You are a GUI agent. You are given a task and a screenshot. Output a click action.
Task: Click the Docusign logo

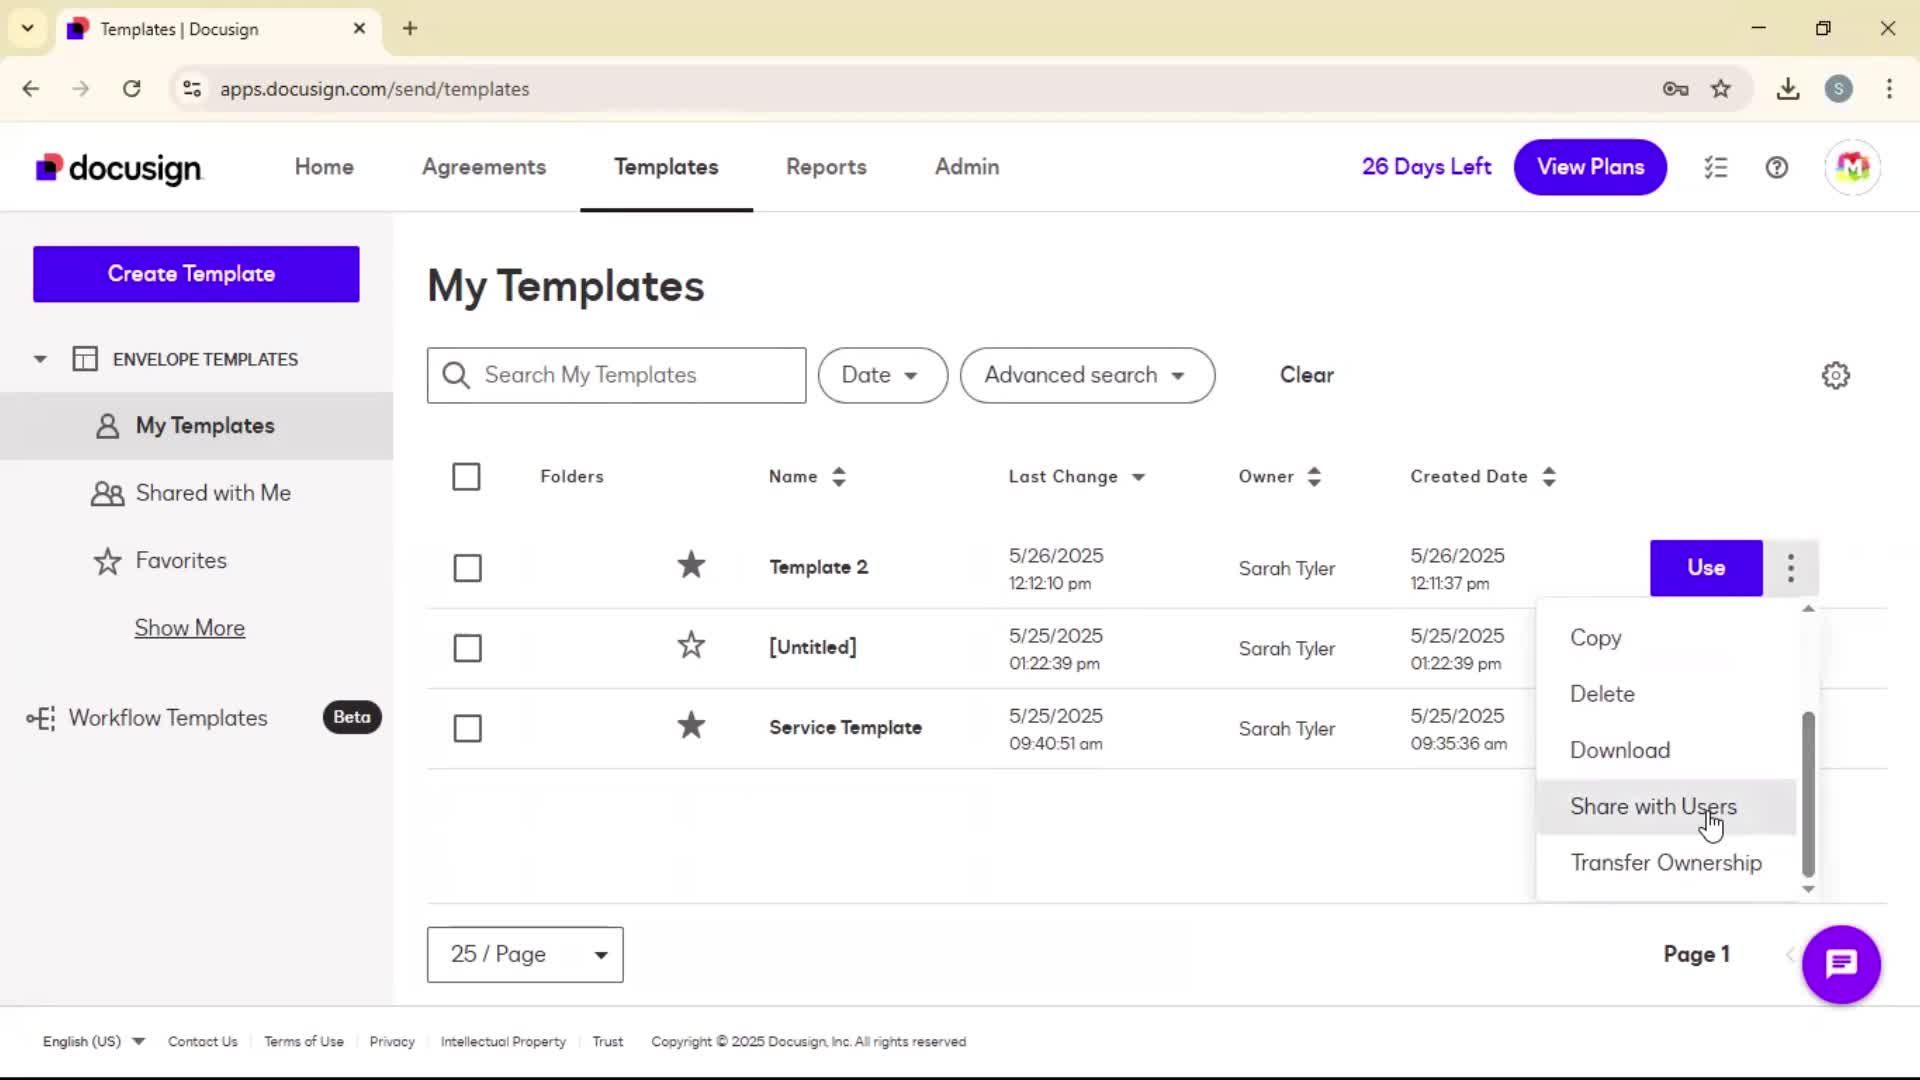tap(119, 168)
